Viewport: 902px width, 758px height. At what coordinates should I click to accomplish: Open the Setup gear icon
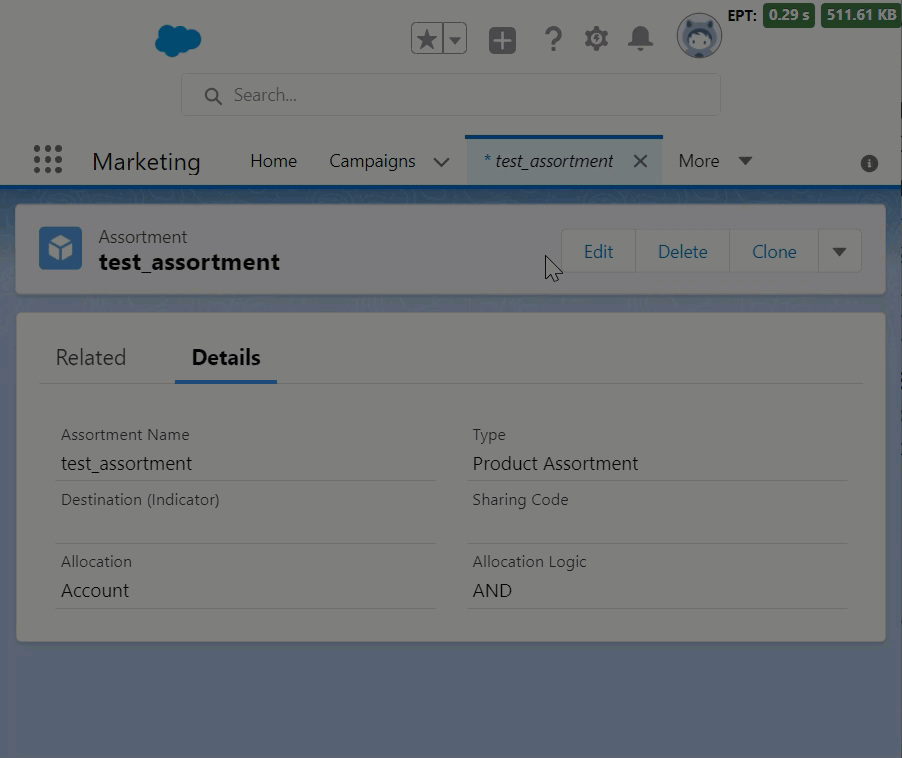(596, 39)
